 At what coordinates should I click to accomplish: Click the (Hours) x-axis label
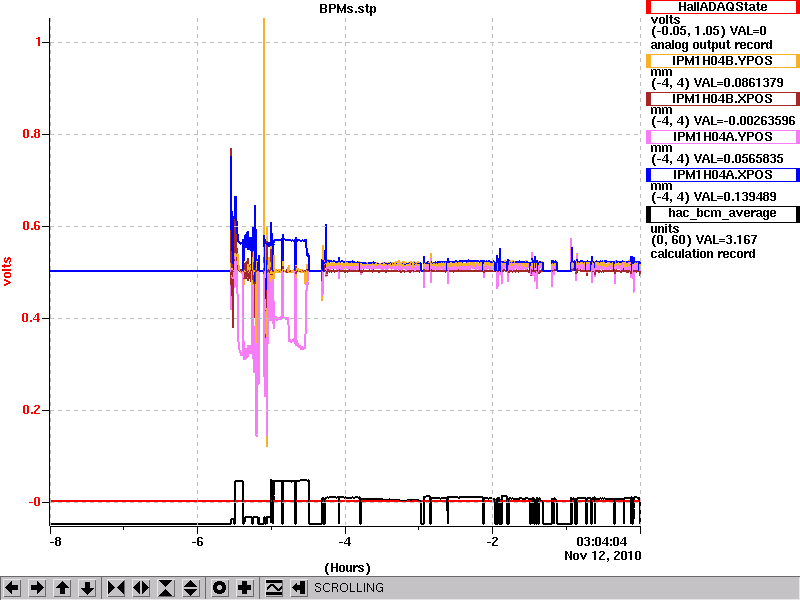tap(347, 568)
